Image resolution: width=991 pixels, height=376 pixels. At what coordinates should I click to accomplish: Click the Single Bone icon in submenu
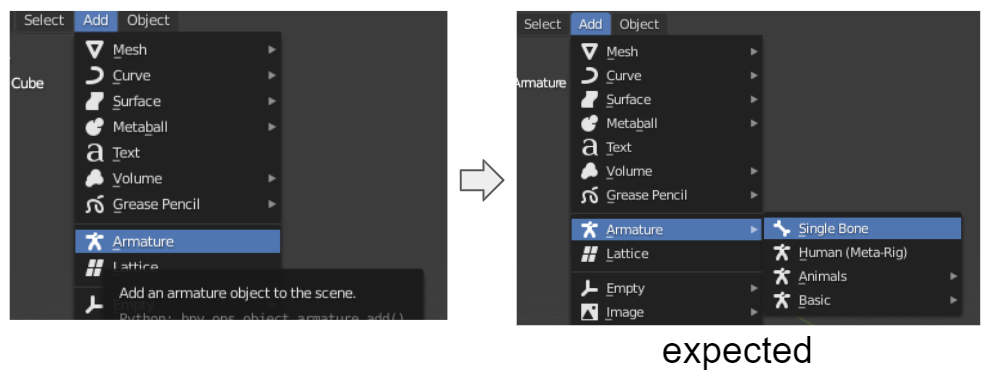click(782, 229)
